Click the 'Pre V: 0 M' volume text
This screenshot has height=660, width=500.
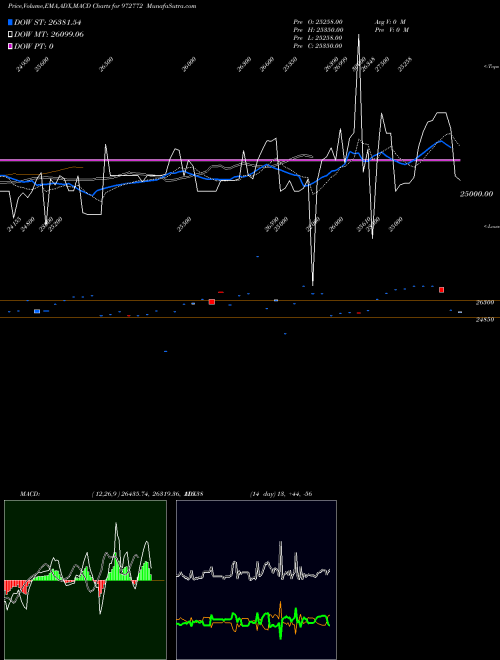(x=393, y=30)
